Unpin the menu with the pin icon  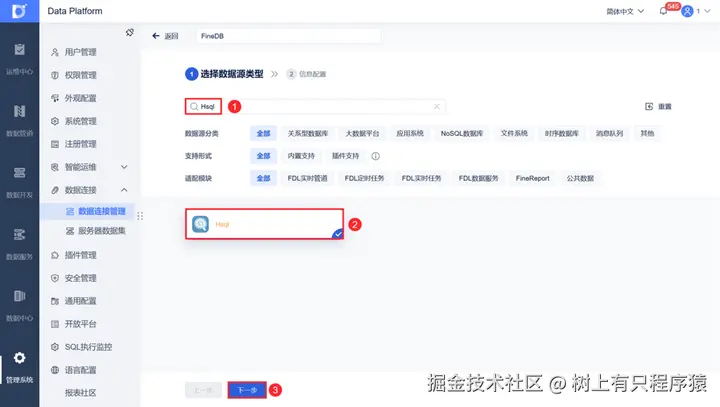(x=130, y=33)
